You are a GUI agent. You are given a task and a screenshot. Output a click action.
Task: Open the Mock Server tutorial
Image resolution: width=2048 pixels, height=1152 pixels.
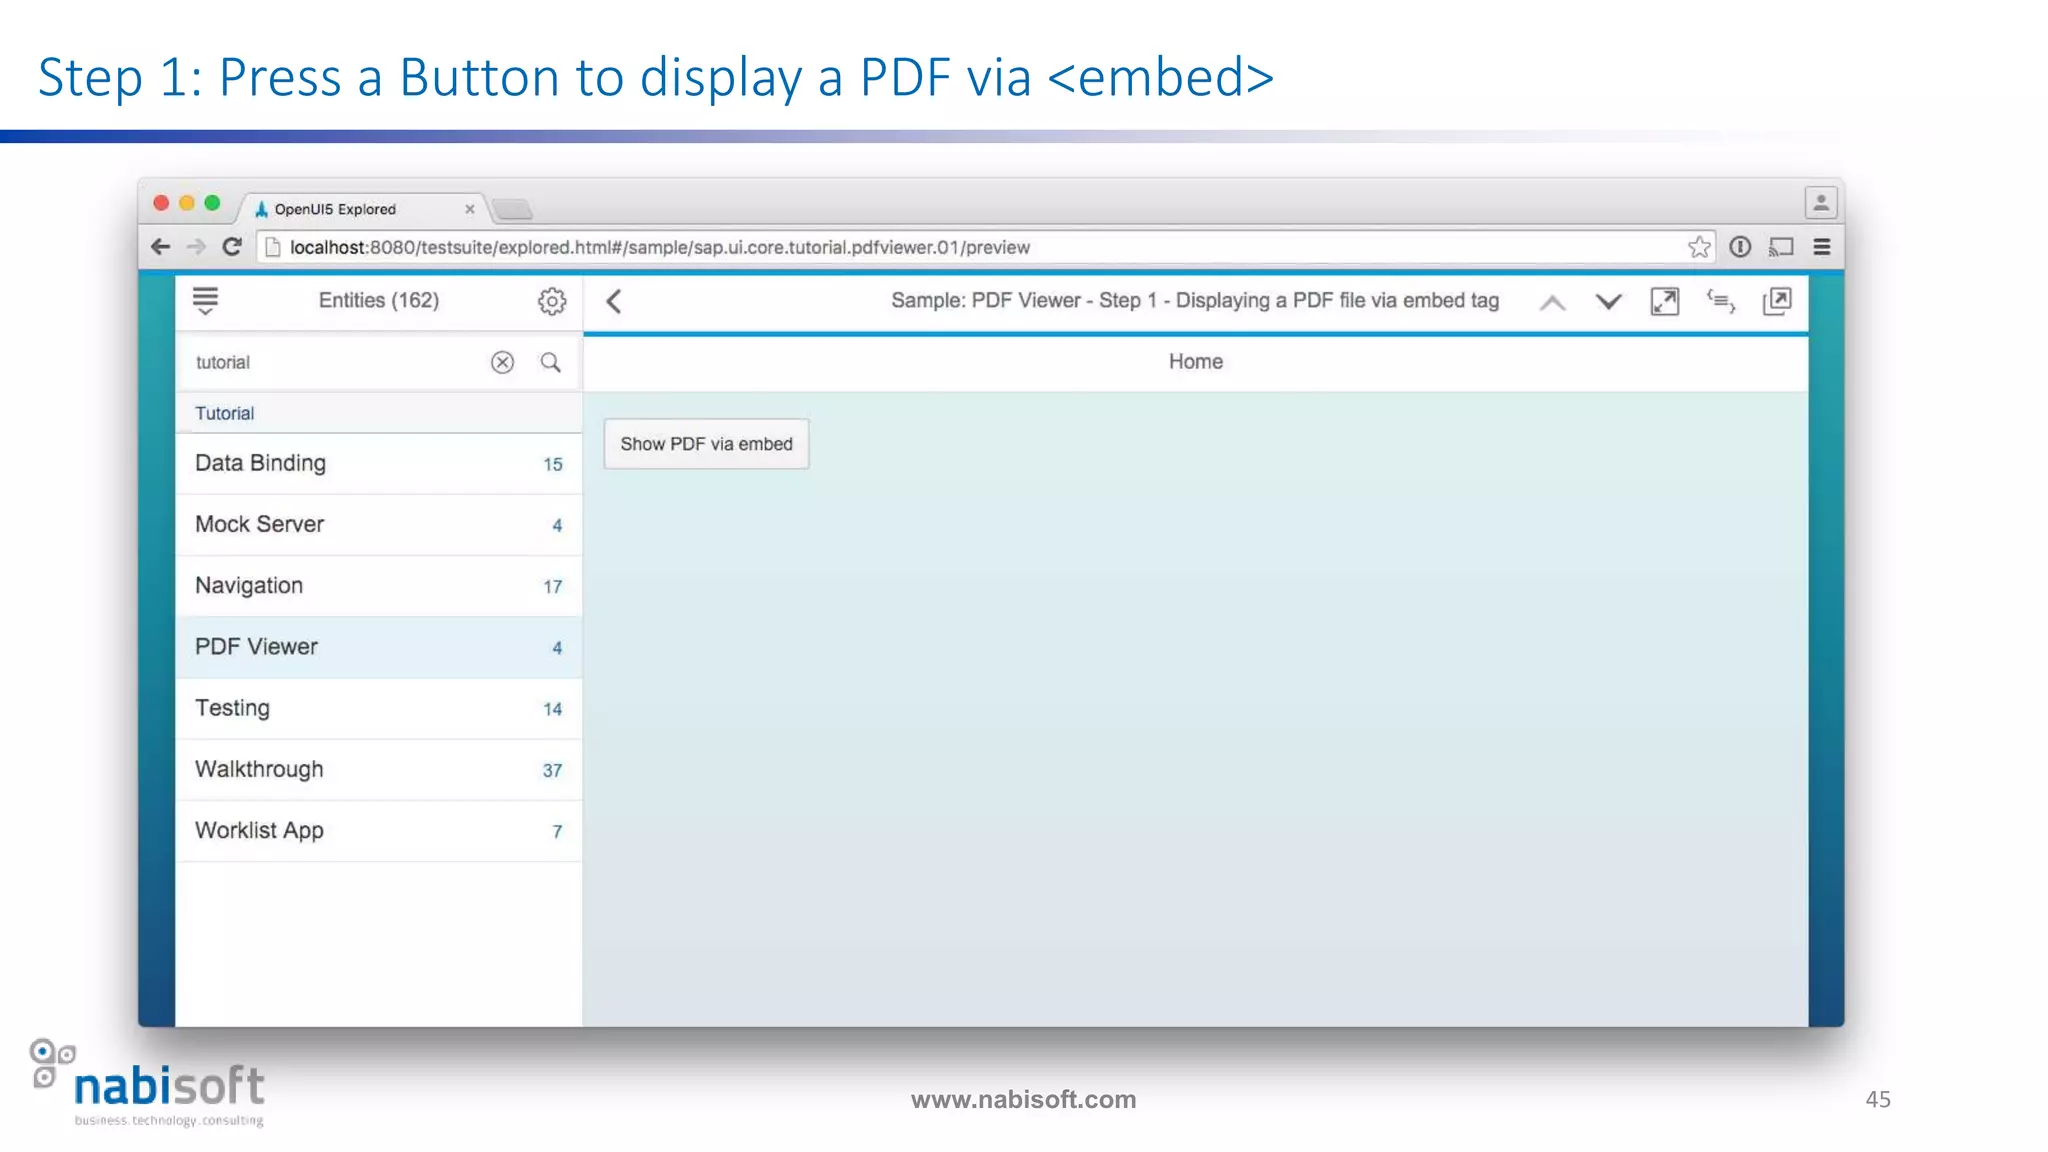click(378, 524)
